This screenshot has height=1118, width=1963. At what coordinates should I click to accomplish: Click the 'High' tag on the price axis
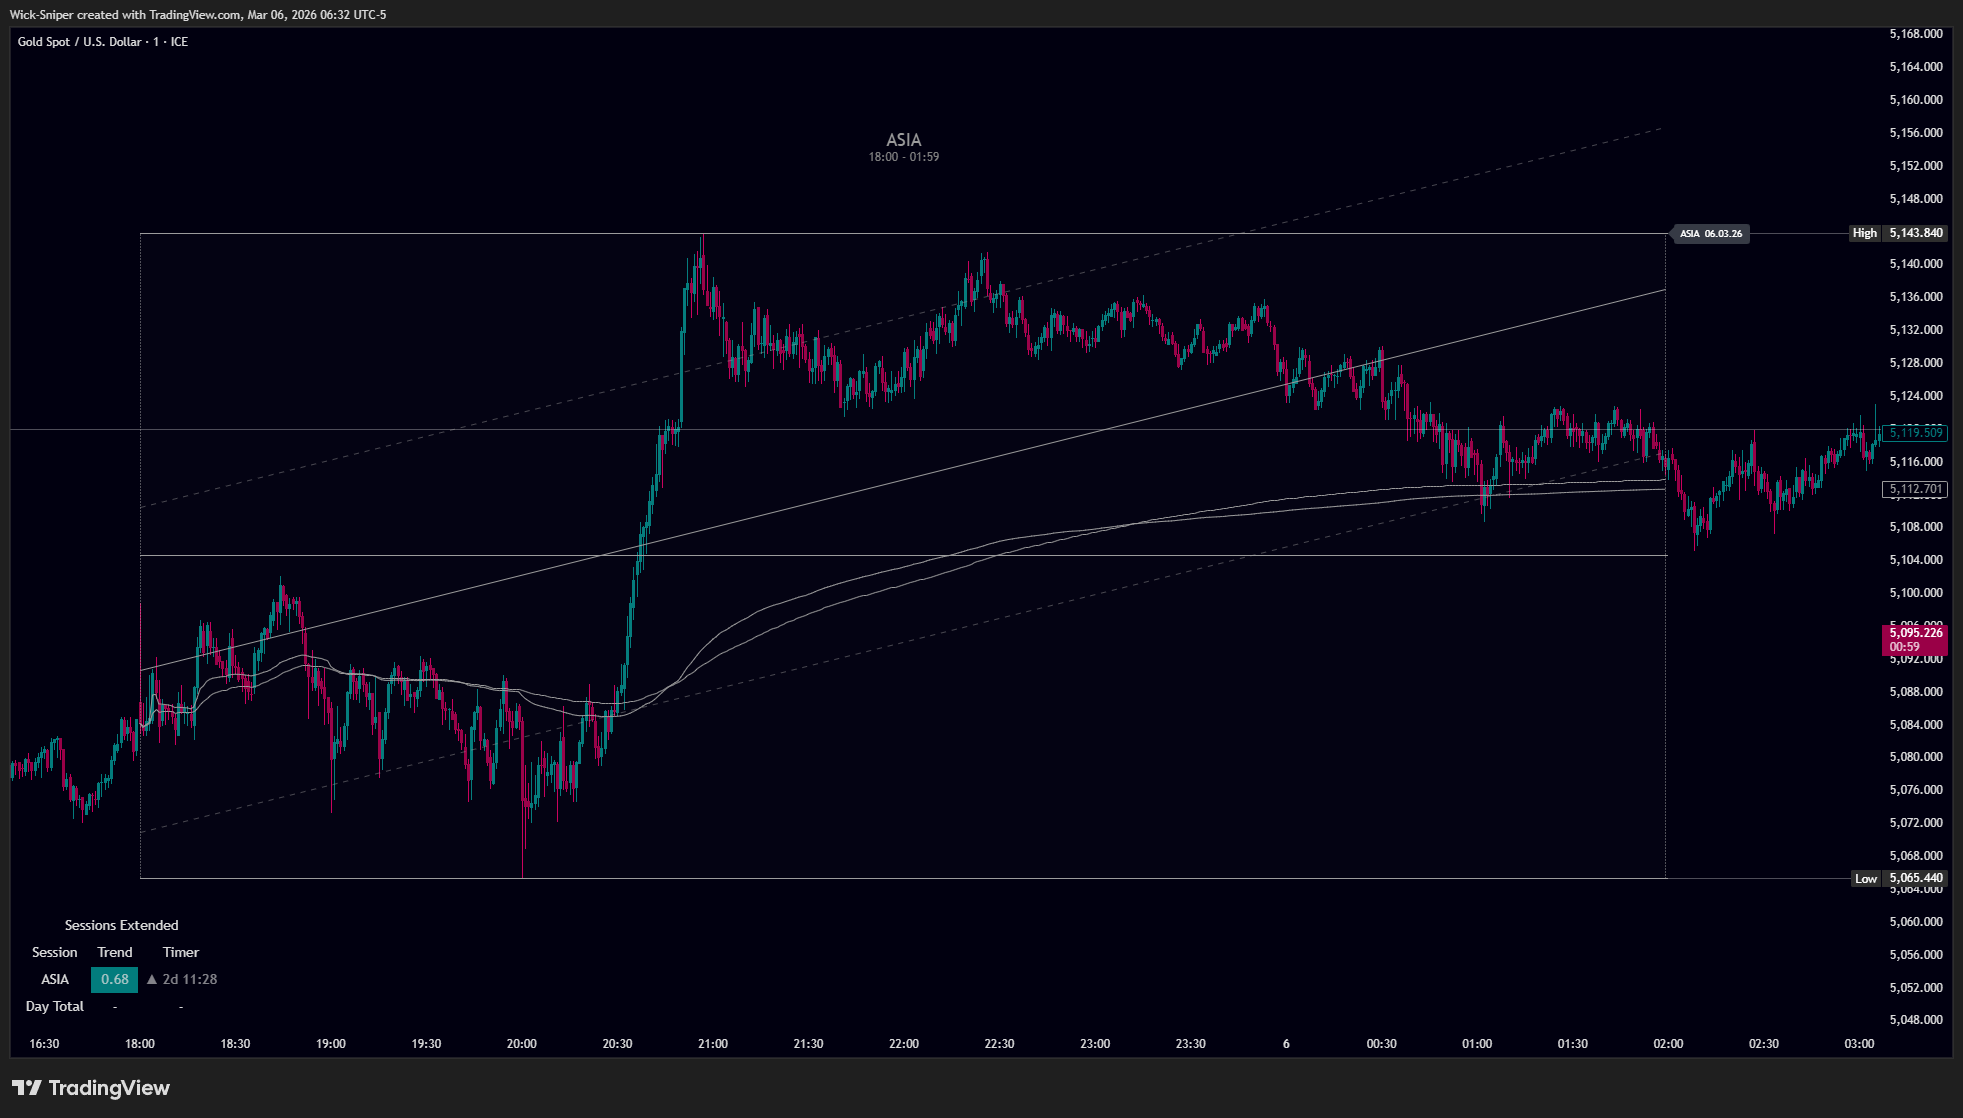click(1864, 233)
